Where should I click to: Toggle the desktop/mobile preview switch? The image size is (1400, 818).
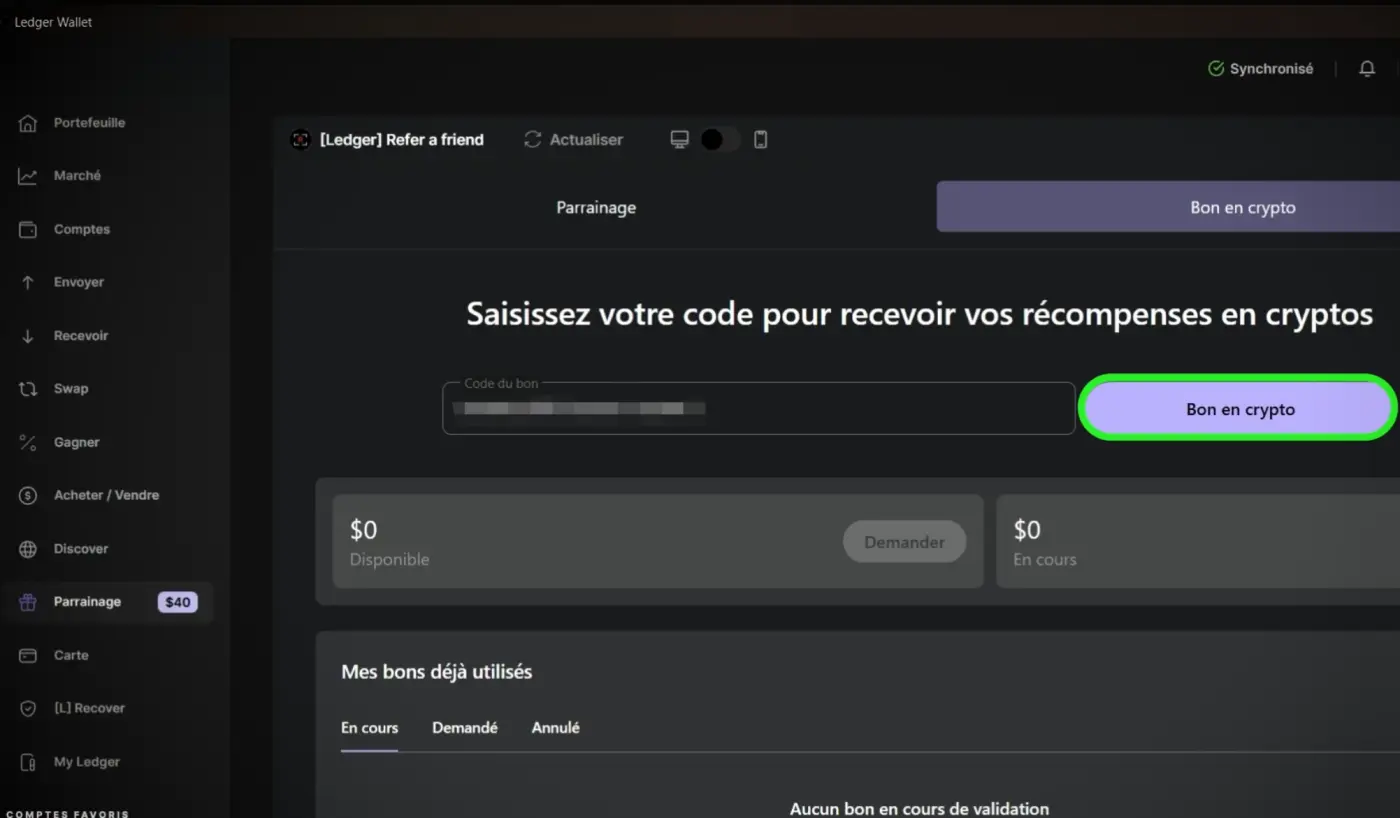tap(718, 139)
